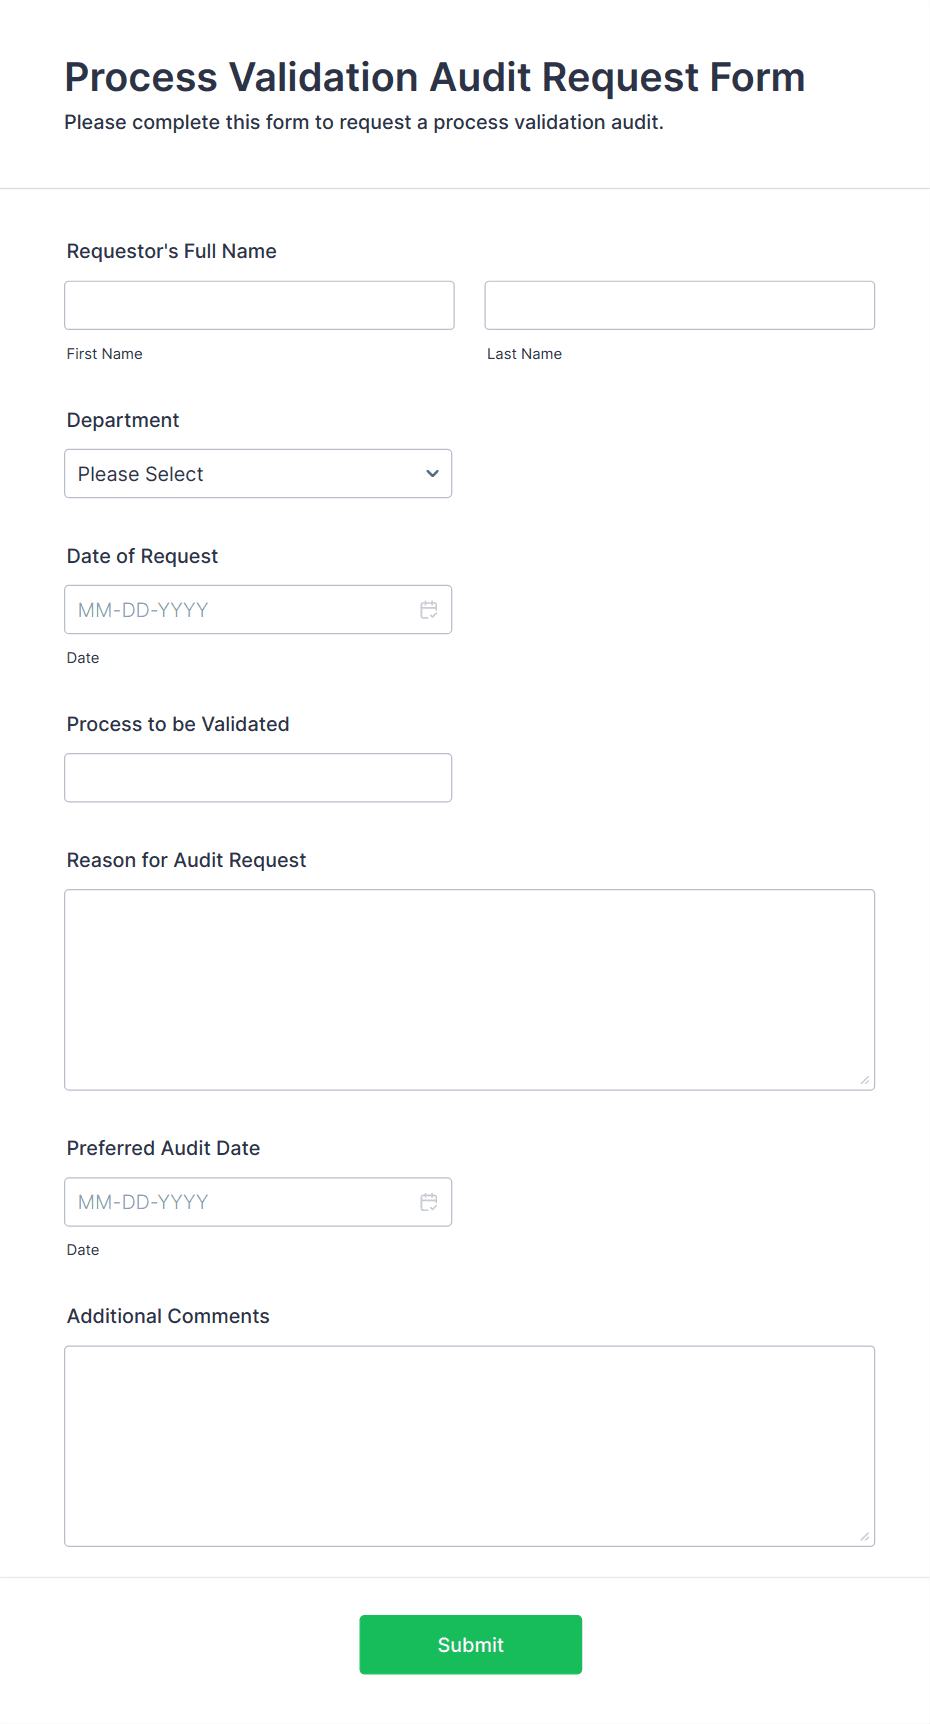The width and height of the screenshot is (930, 1724).
Task: Click the Department dropdown chevron arrow
Action: pyautogui.click(x=431, y=473)
